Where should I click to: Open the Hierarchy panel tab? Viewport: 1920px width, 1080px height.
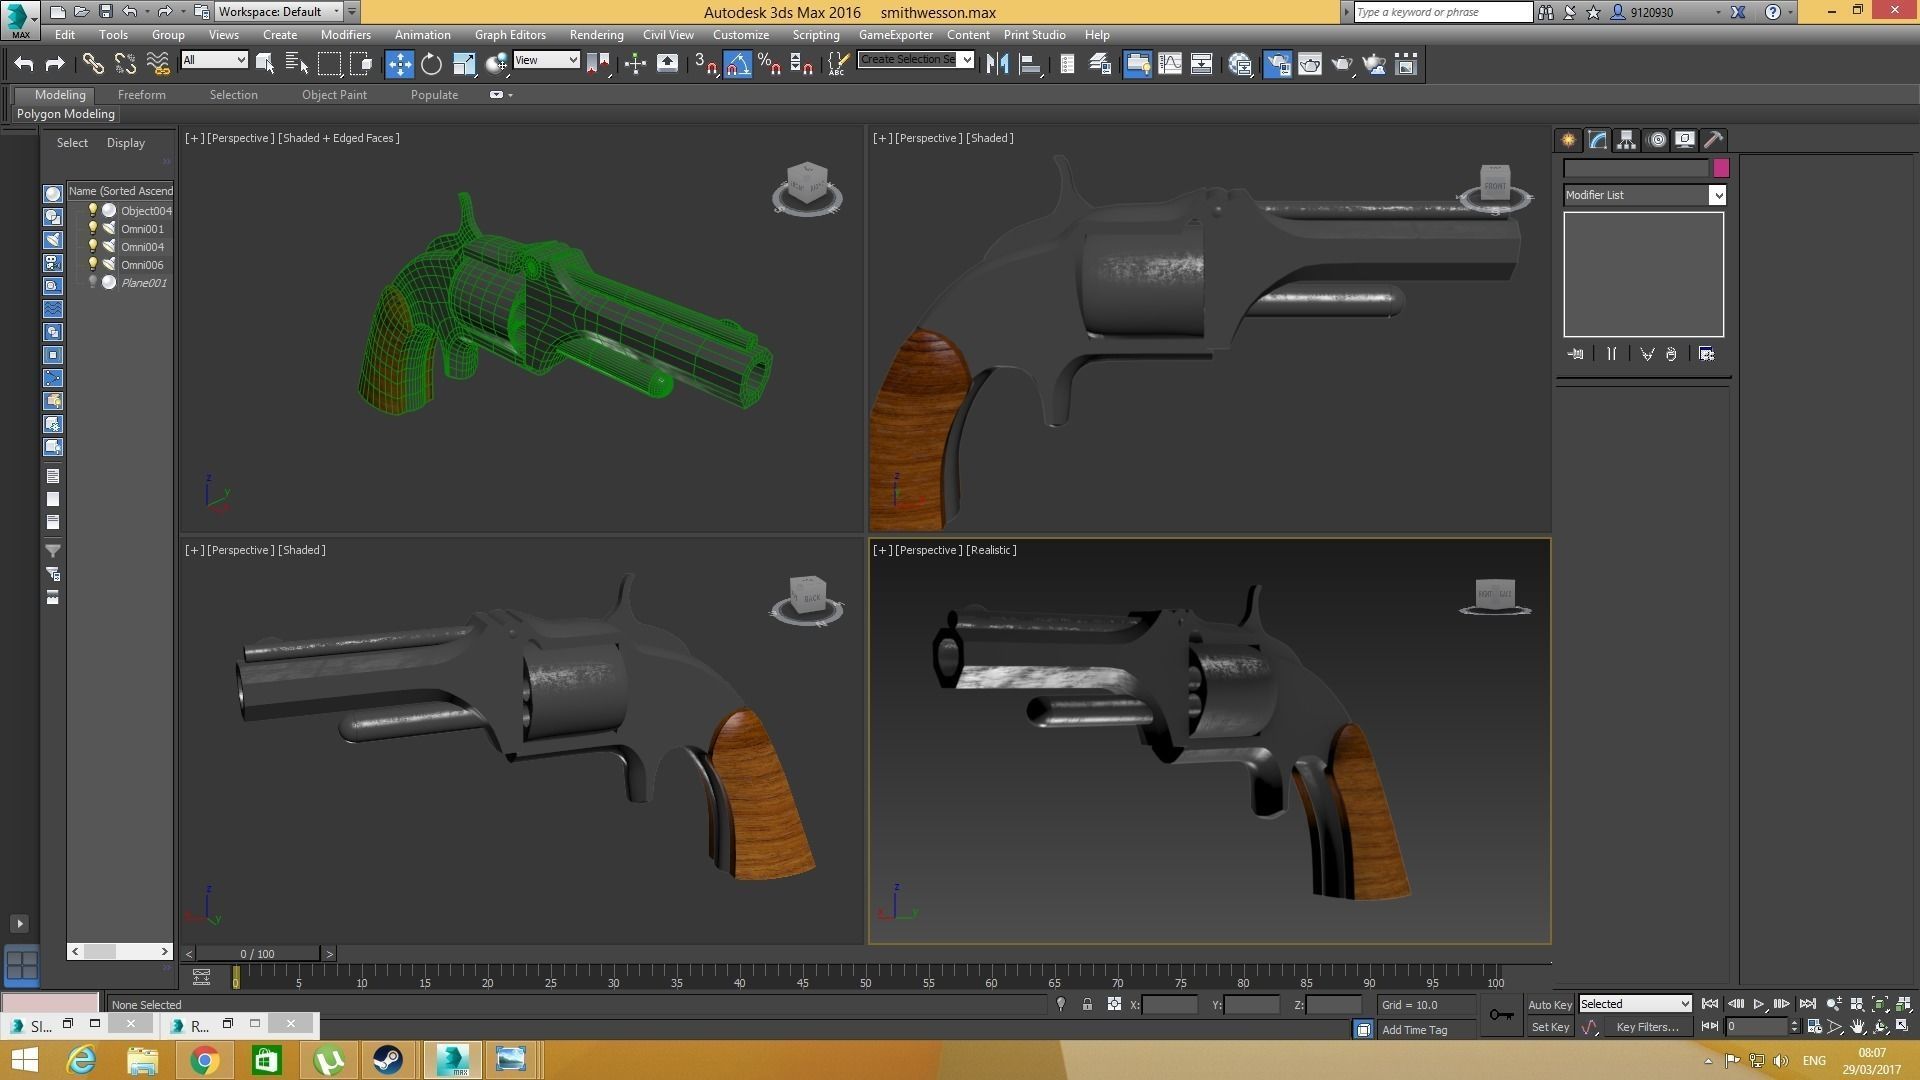click(x=1626, y=140)
